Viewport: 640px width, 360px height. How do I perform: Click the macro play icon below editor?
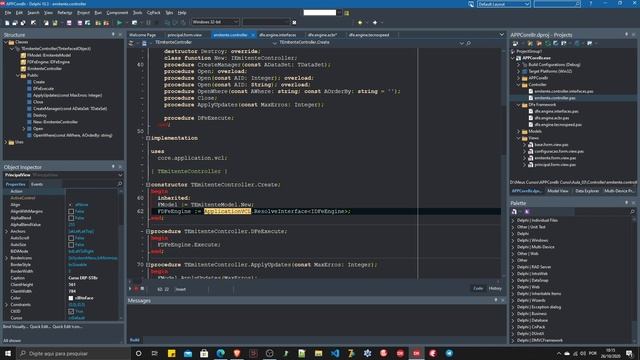tap(130, 289)
